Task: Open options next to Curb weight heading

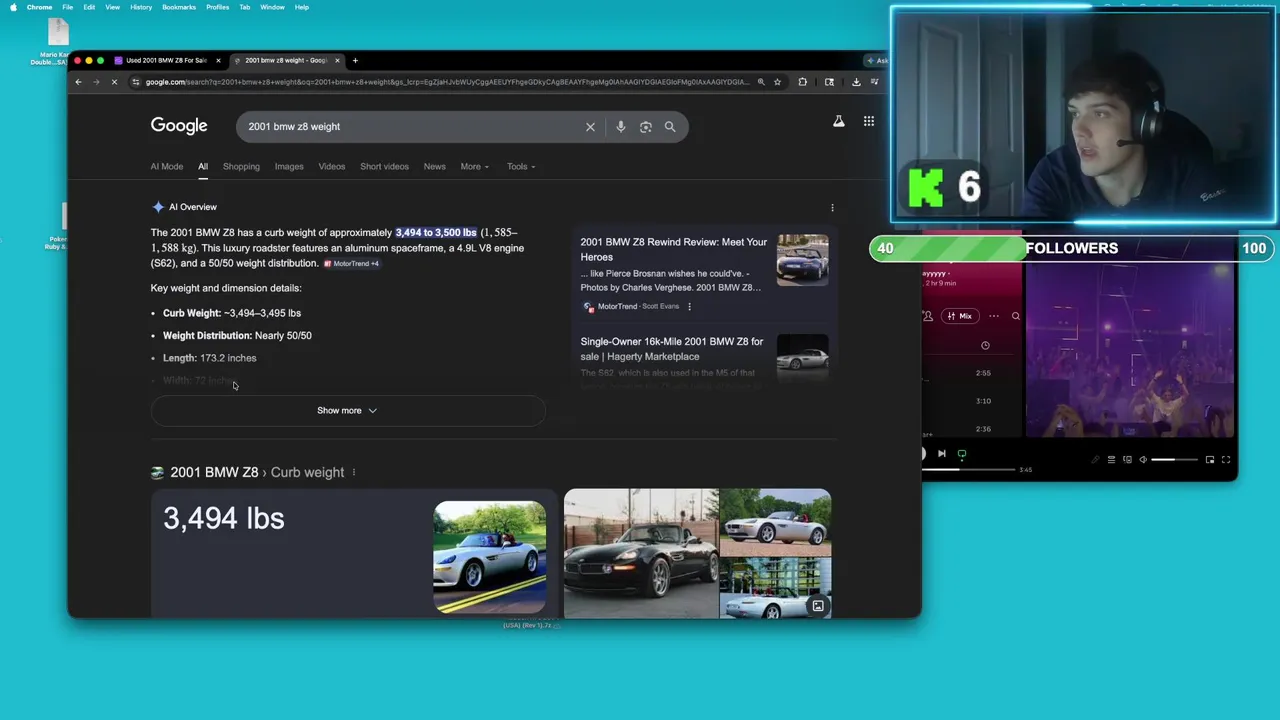Action: coord(353,472)
